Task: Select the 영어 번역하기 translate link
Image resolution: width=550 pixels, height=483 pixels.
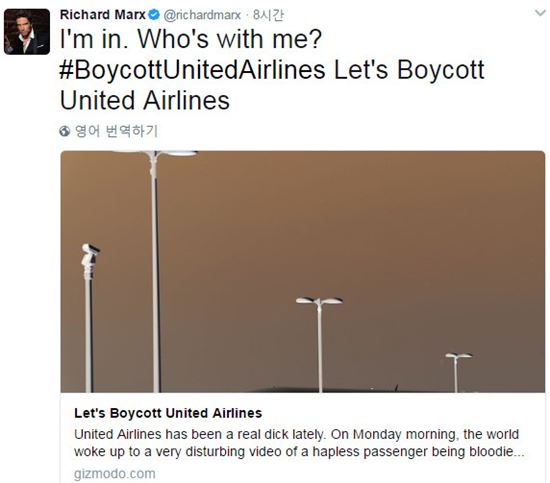Action: tap(116, 131)
